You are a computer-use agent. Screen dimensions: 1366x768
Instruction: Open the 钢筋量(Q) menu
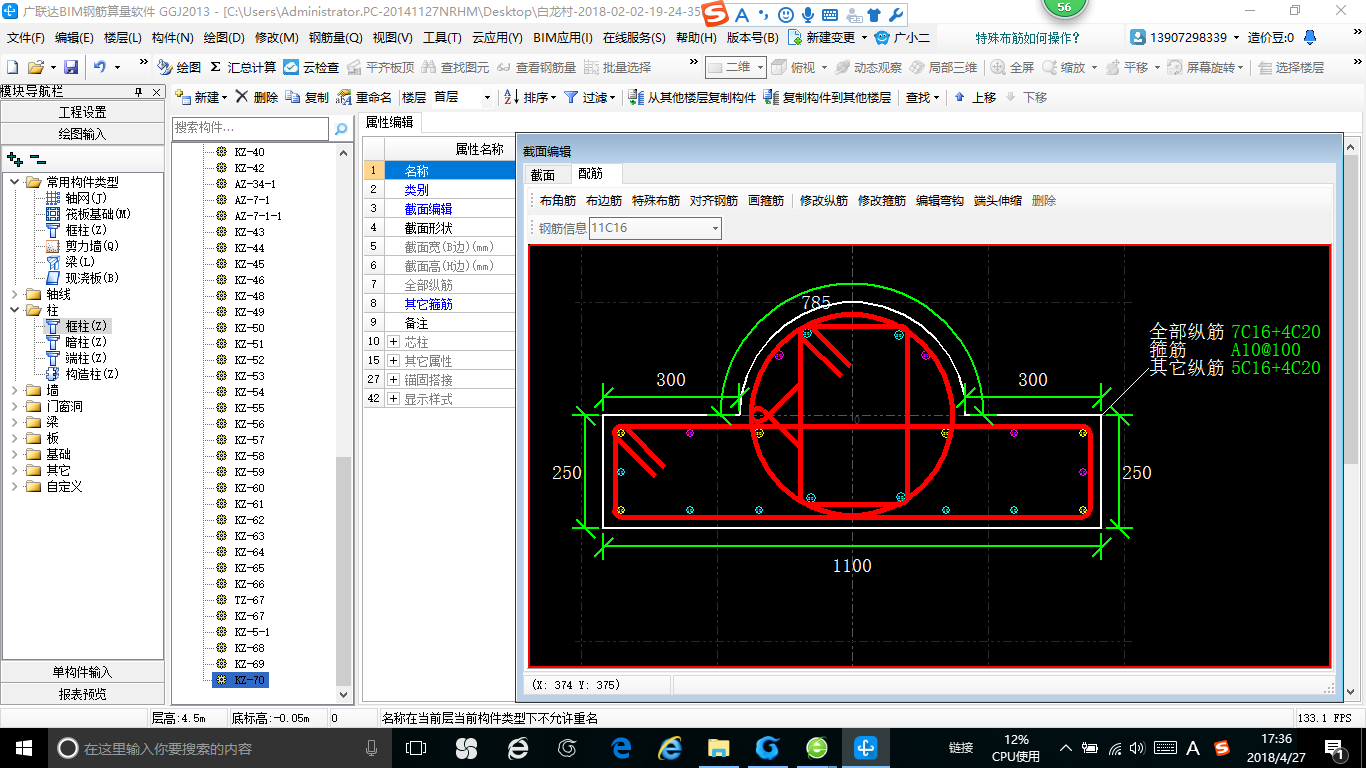pos(336,38)
